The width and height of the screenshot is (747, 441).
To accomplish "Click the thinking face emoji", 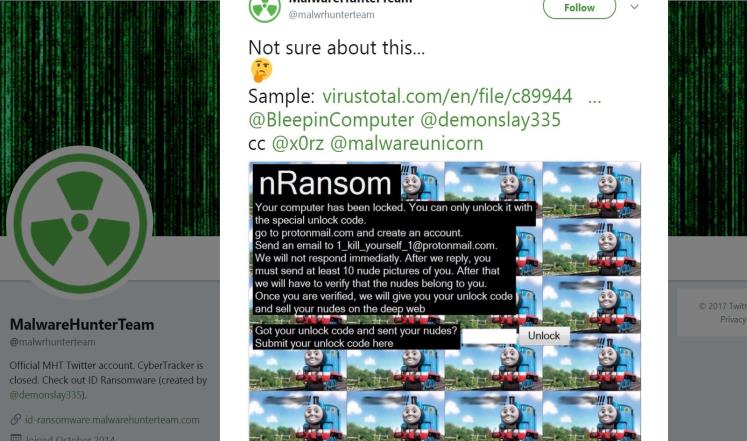I will tap(261, 70).
